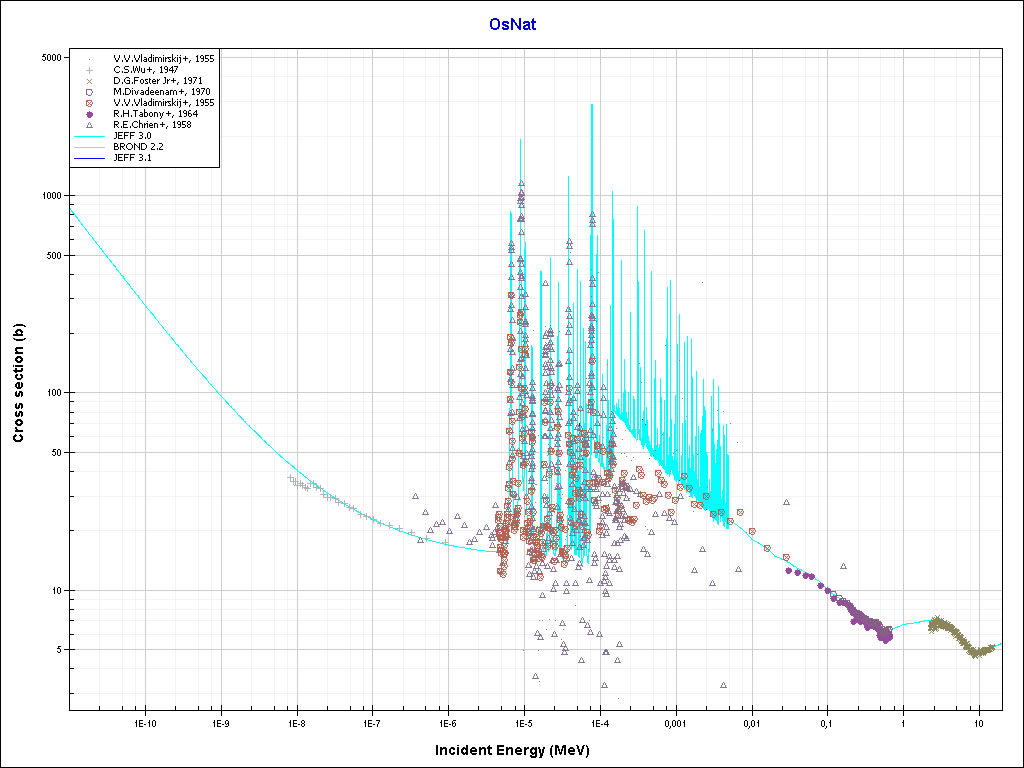Click the gray BROND 2.2 line sample
The width and height of the screenshot is (1024, 768).
(89, 147)
